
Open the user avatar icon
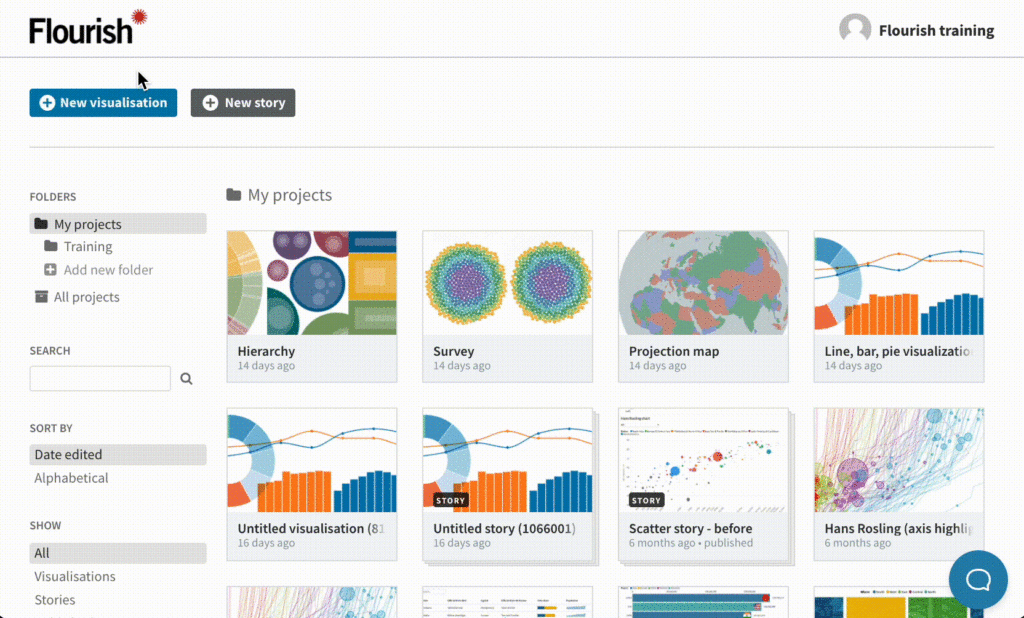(855, 29)
